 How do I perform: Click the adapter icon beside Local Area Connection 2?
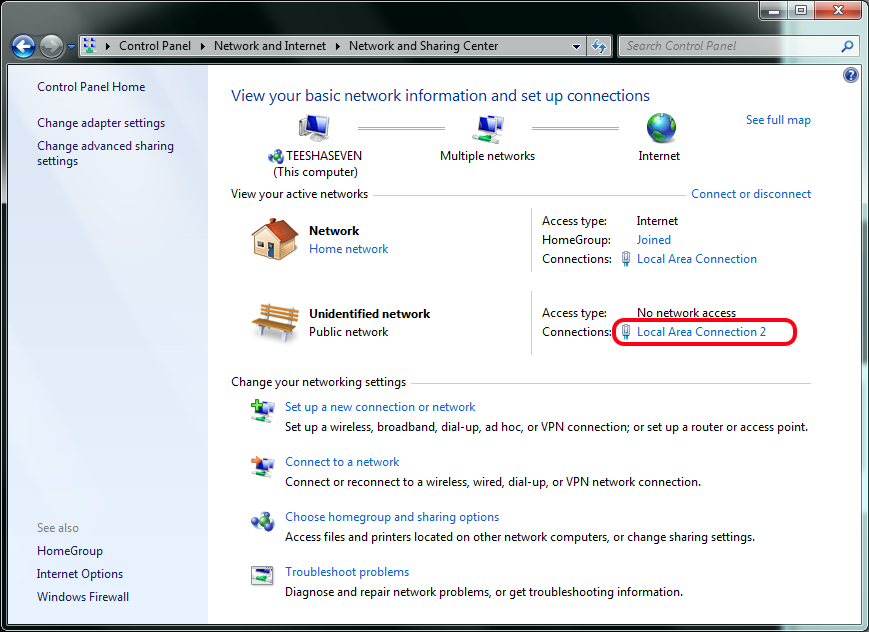click(626, 332)
